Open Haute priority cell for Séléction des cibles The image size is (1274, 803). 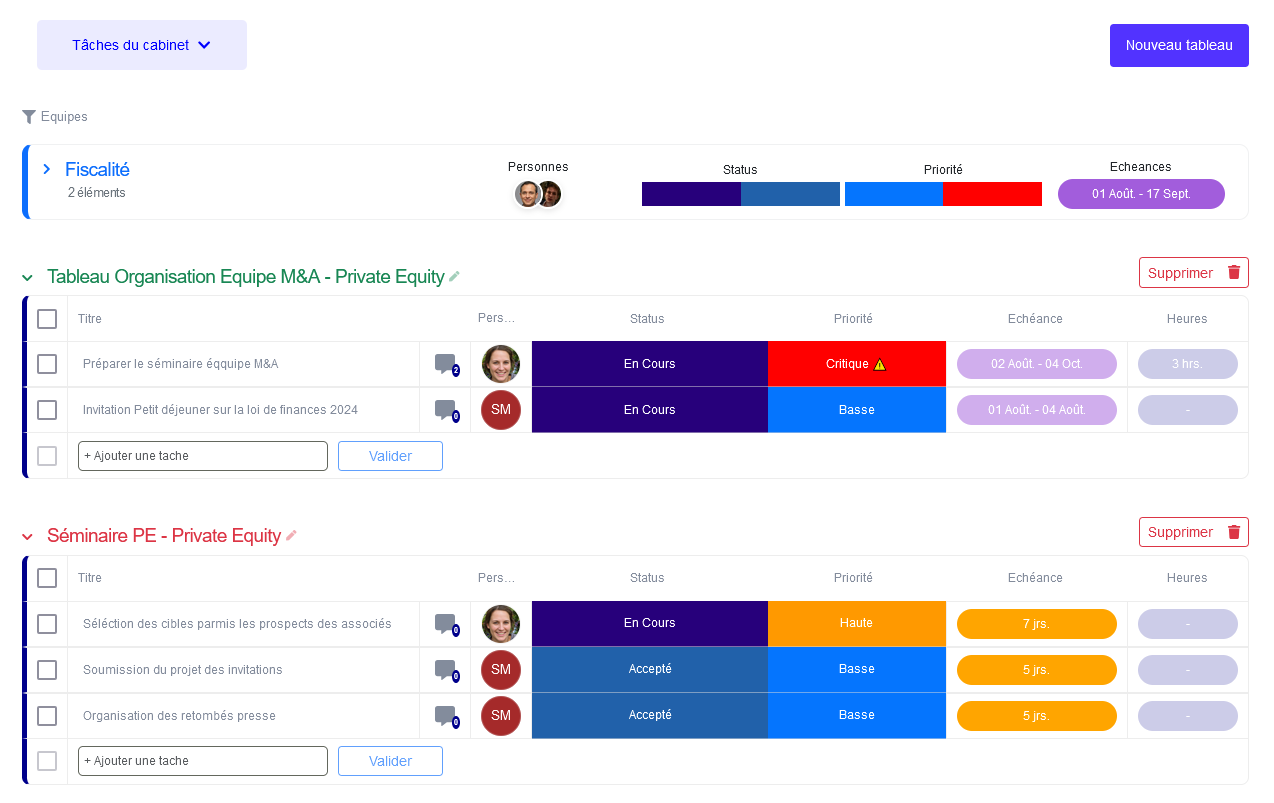click(857, 623)
